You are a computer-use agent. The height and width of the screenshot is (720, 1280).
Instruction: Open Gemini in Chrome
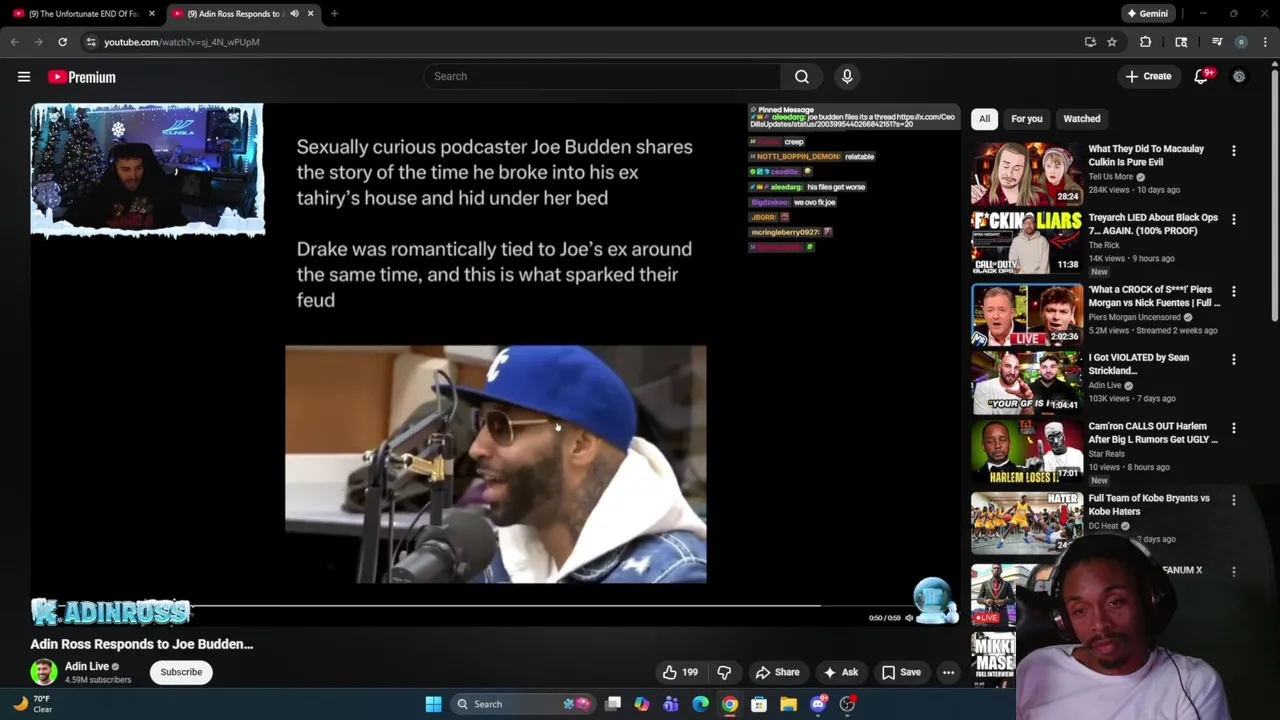click(x=1147, y=14)
